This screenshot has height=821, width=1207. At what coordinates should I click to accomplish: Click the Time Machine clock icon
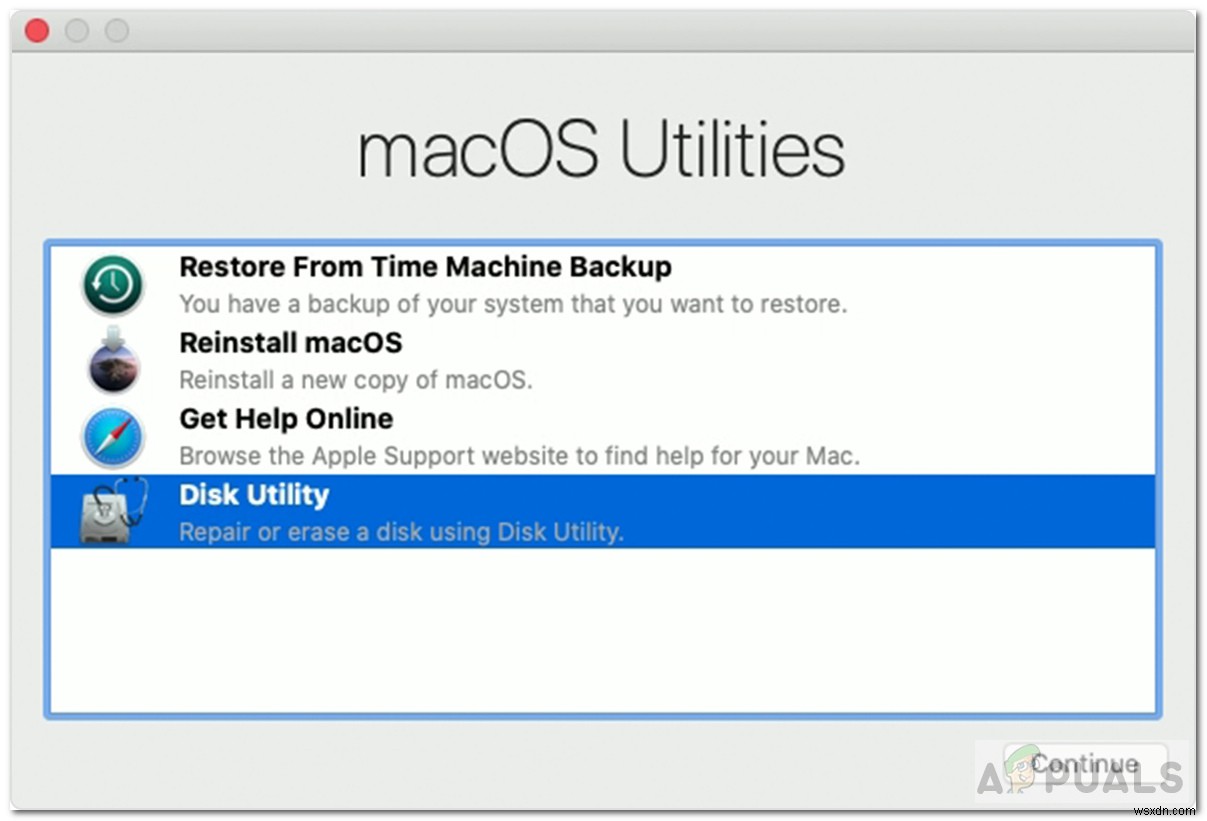point(113,285)
